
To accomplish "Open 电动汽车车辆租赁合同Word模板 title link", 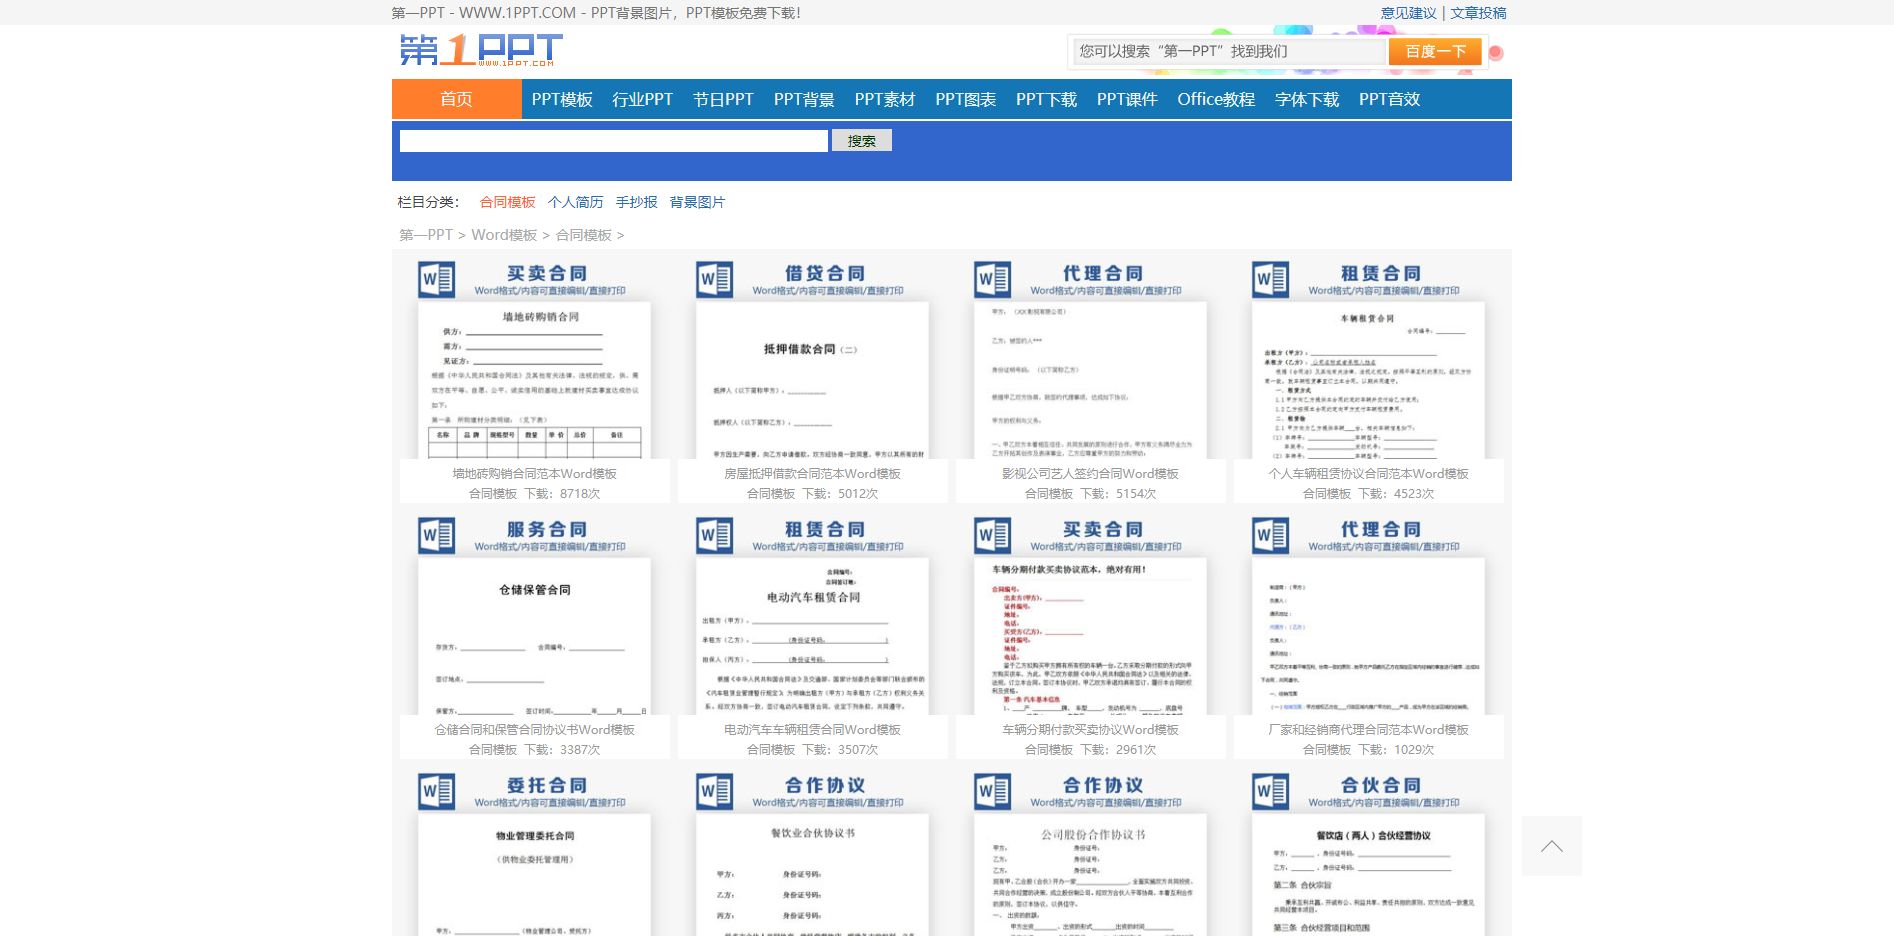I will pyautogui.click(x=812, y=730).
